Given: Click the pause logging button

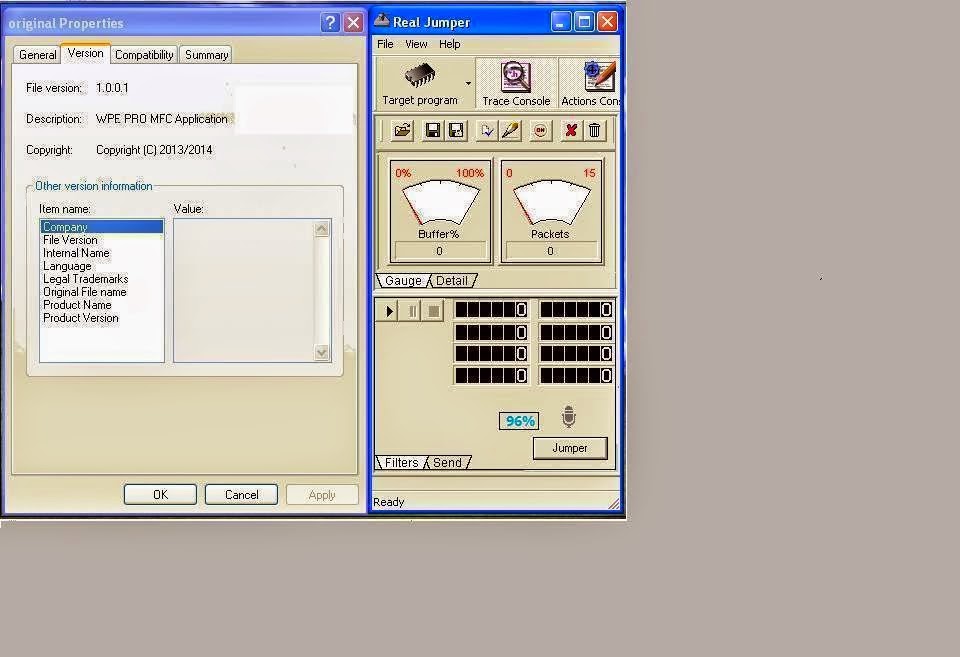Looking at the screenshot, I should tap(412, 311).
